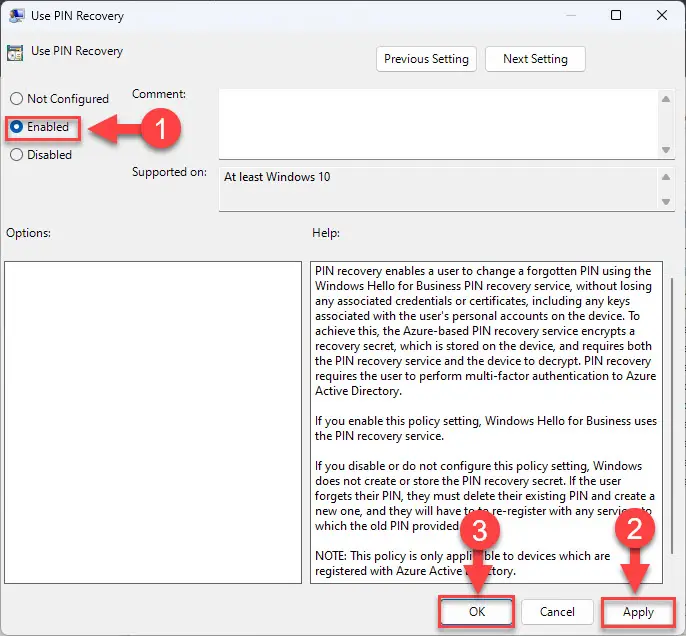This screenshot has height=636, width=686.
Task: Cancel the policy changes
Action: [x=557, y=611]
